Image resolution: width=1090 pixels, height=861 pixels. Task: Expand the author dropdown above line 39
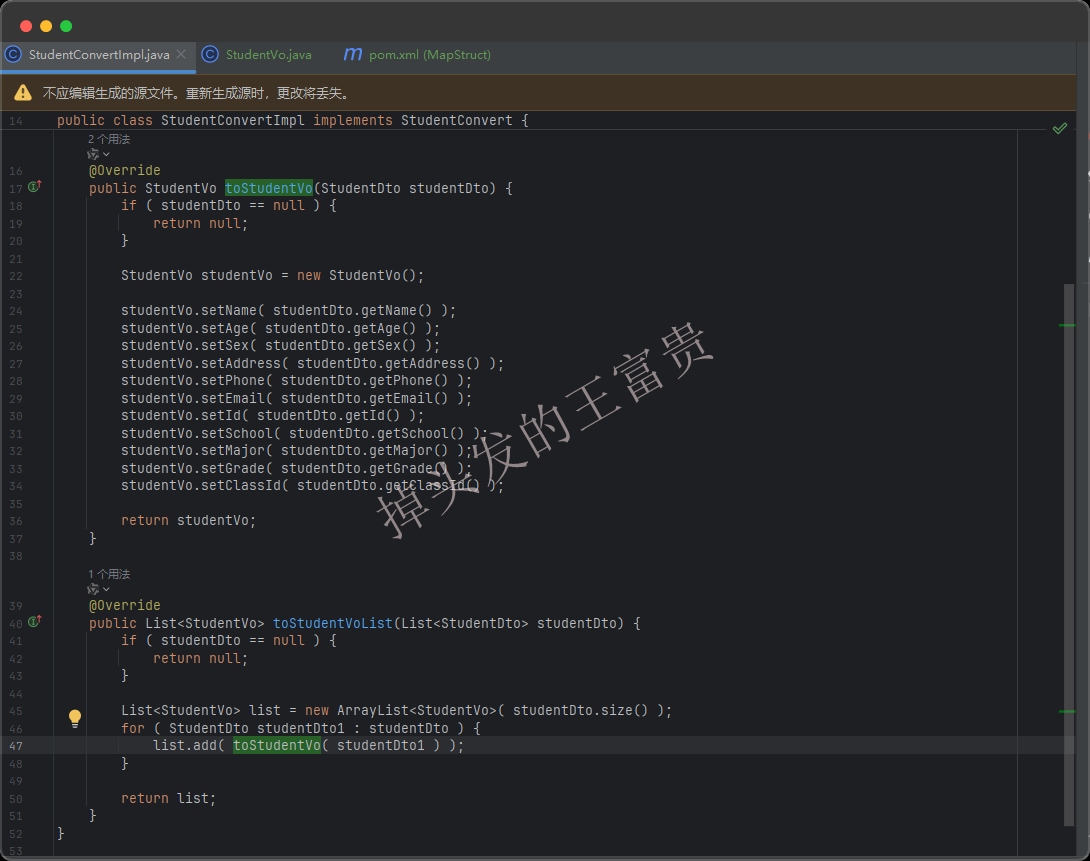tap(98, 589)
